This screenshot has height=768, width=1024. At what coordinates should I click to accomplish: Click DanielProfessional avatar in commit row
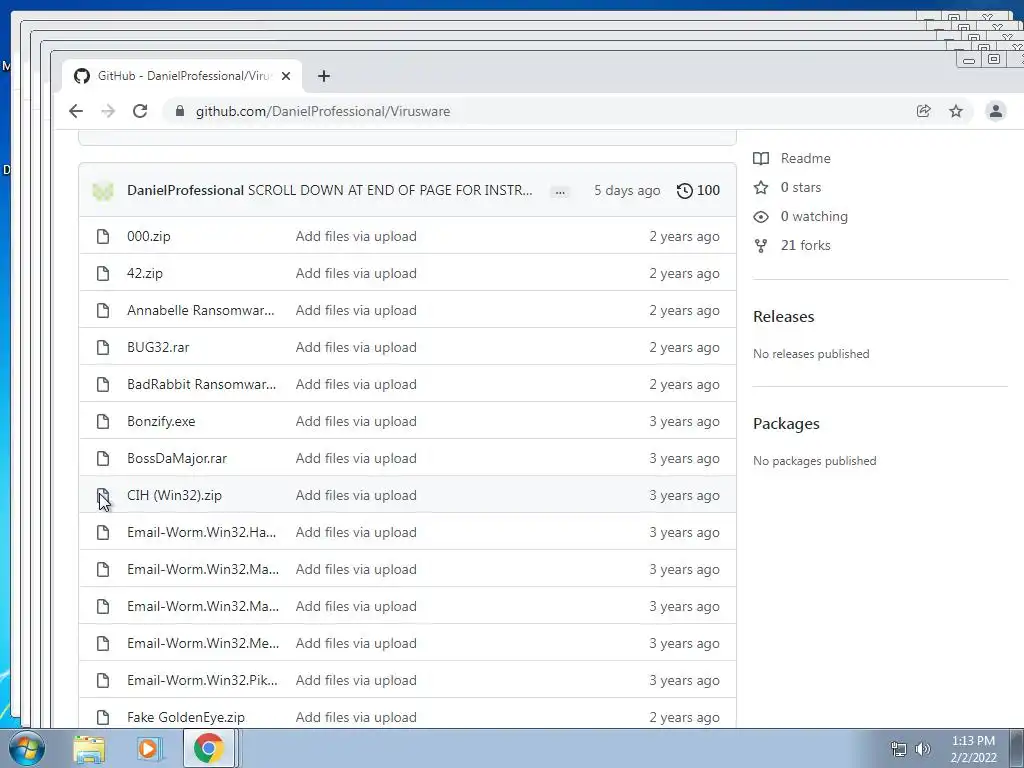(x=103, y=191)
